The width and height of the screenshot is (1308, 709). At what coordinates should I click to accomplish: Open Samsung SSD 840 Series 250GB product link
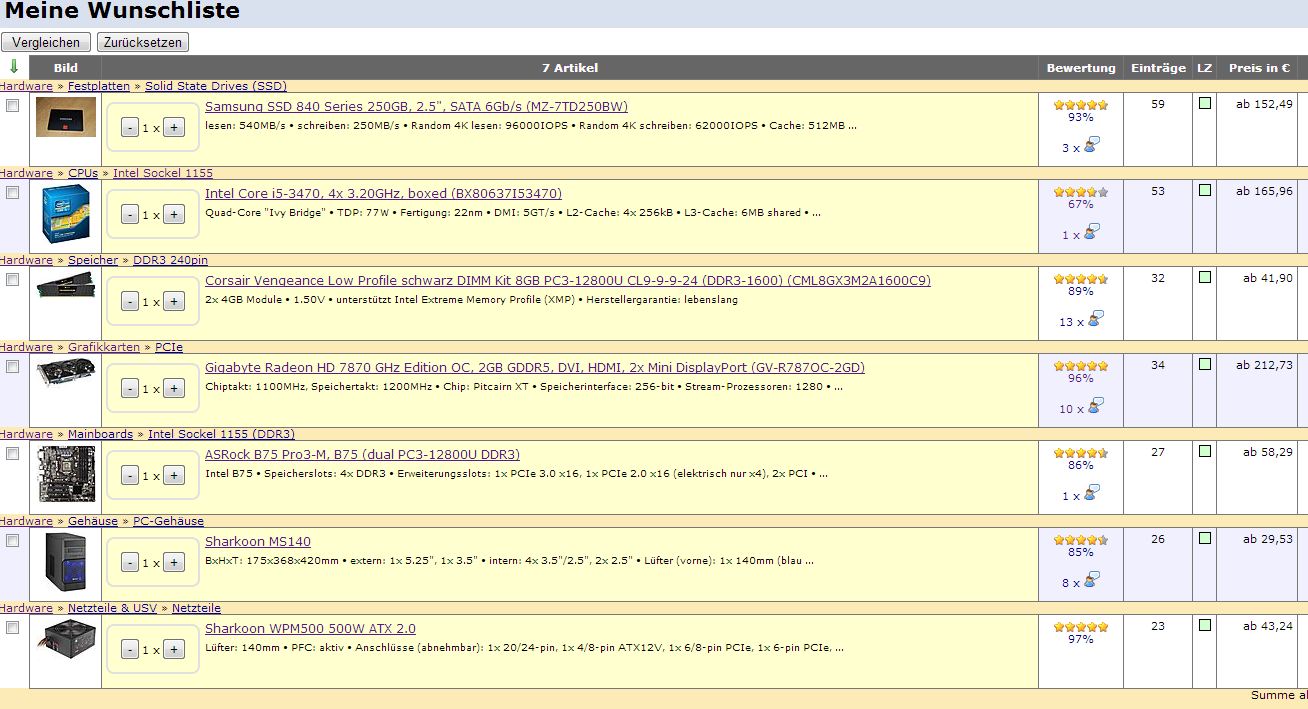pos(416,106)
